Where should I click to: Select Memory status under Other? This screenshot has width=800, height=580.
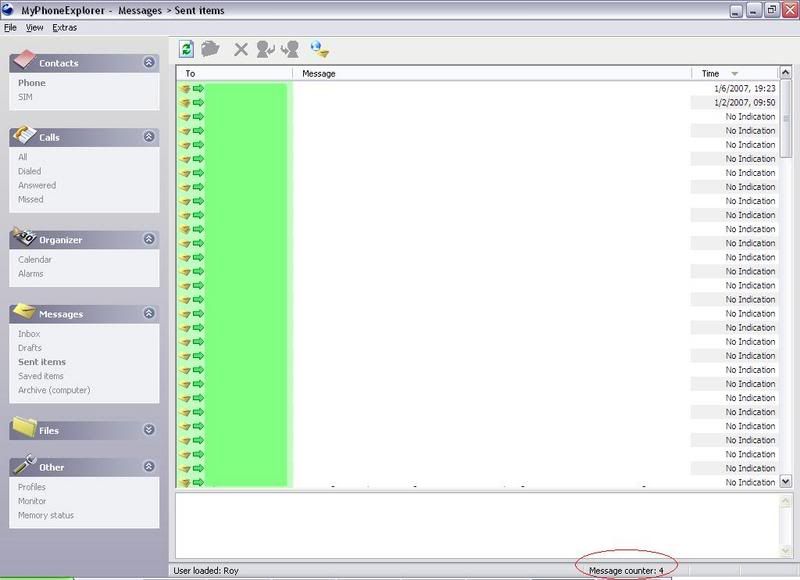46,515
